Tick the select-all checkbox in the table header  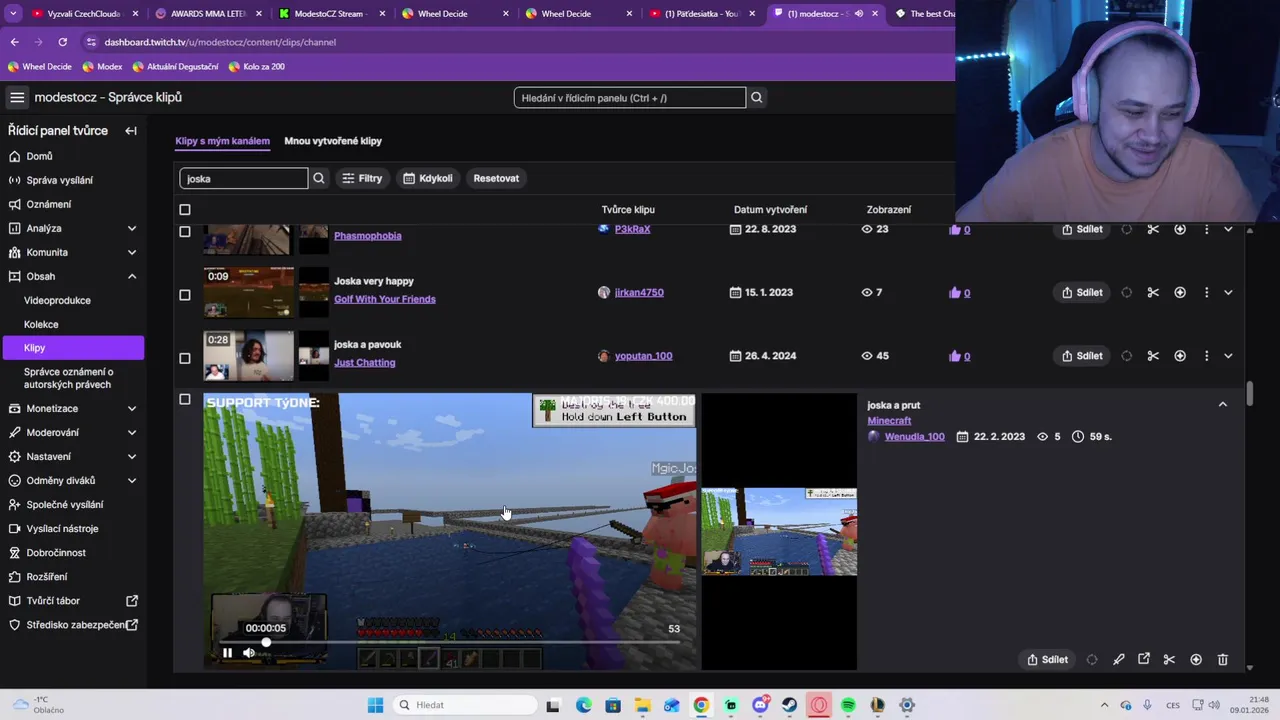[x=184, y=210]
